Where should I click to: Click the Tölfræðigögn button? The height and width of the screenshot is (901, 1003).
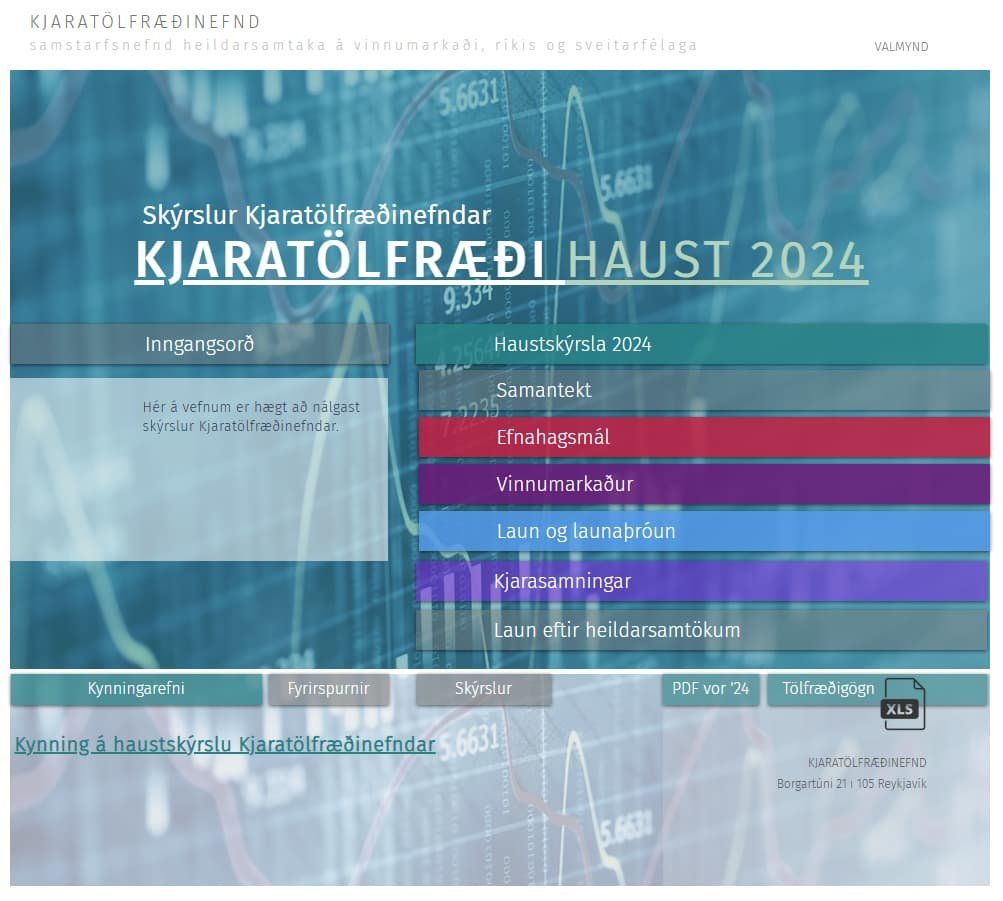(828, 689)
